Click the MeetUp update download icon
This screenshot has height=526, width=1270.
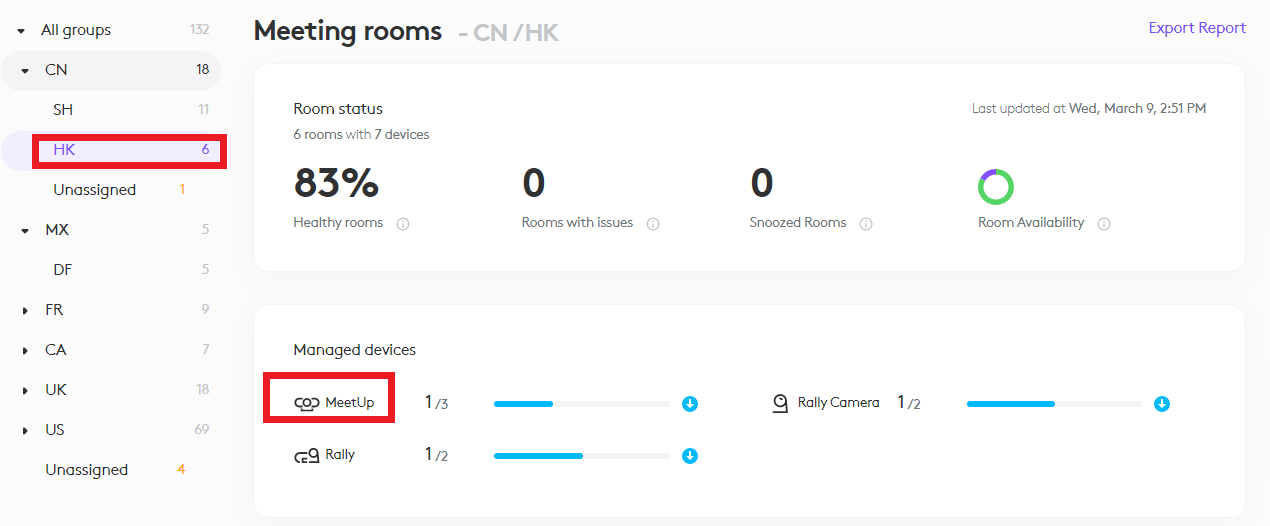[x=690, y=404]
